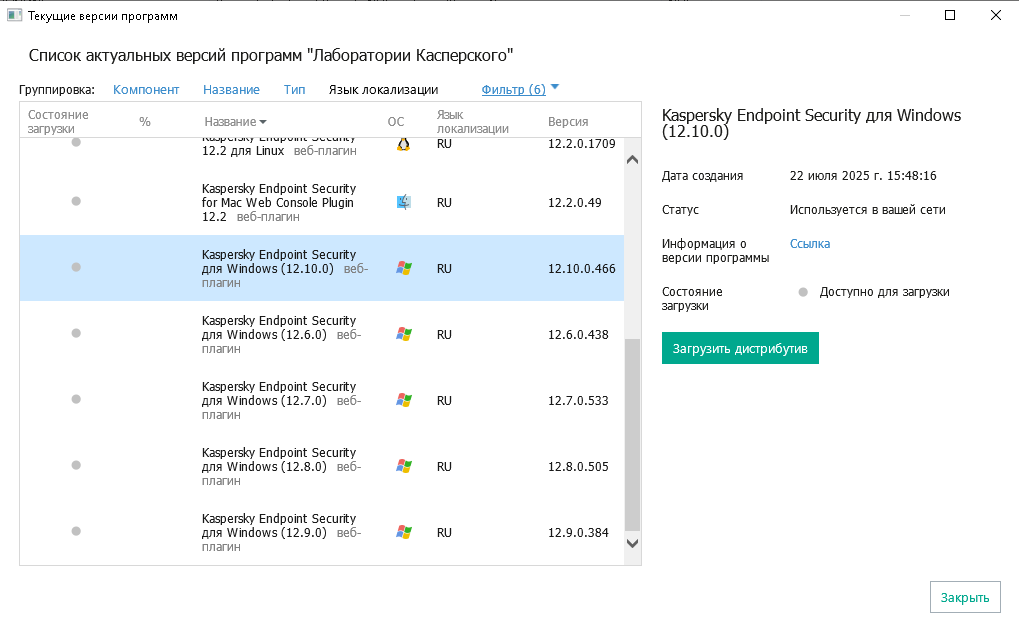Click Windows icon in 12.7.0 row
1019x631 pixels.
point(404,400)
